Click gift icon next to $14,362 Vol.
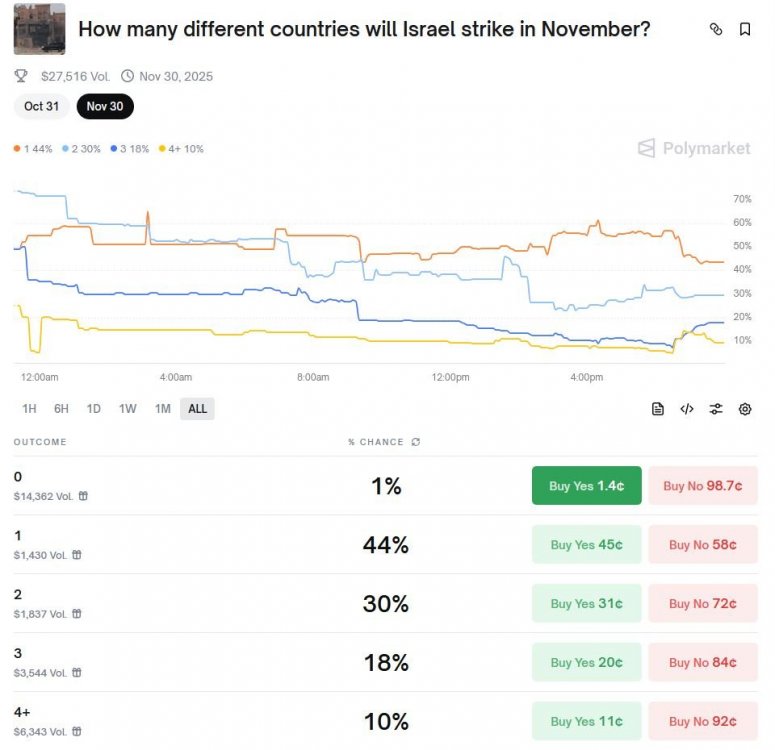775x750 pixels. [83, 496]
